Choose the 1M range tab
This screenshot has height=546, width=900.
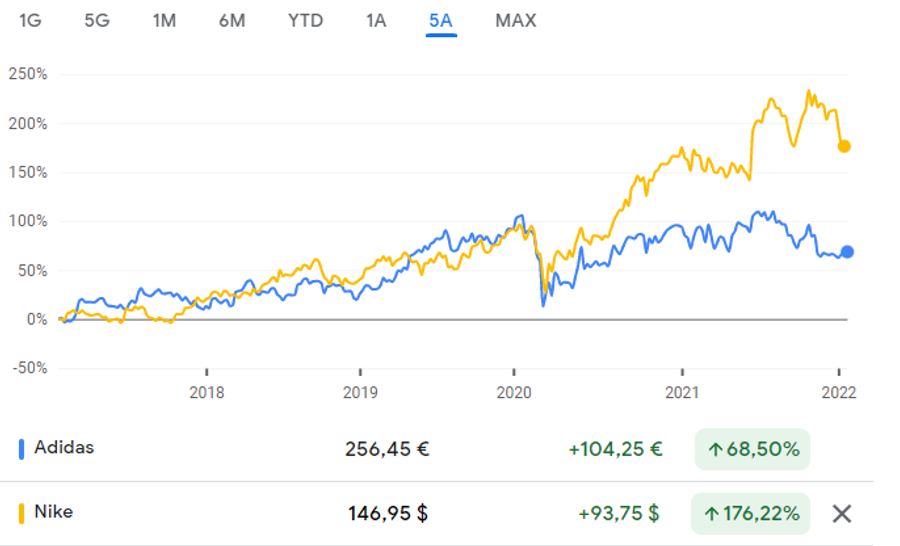coord(164,21)
